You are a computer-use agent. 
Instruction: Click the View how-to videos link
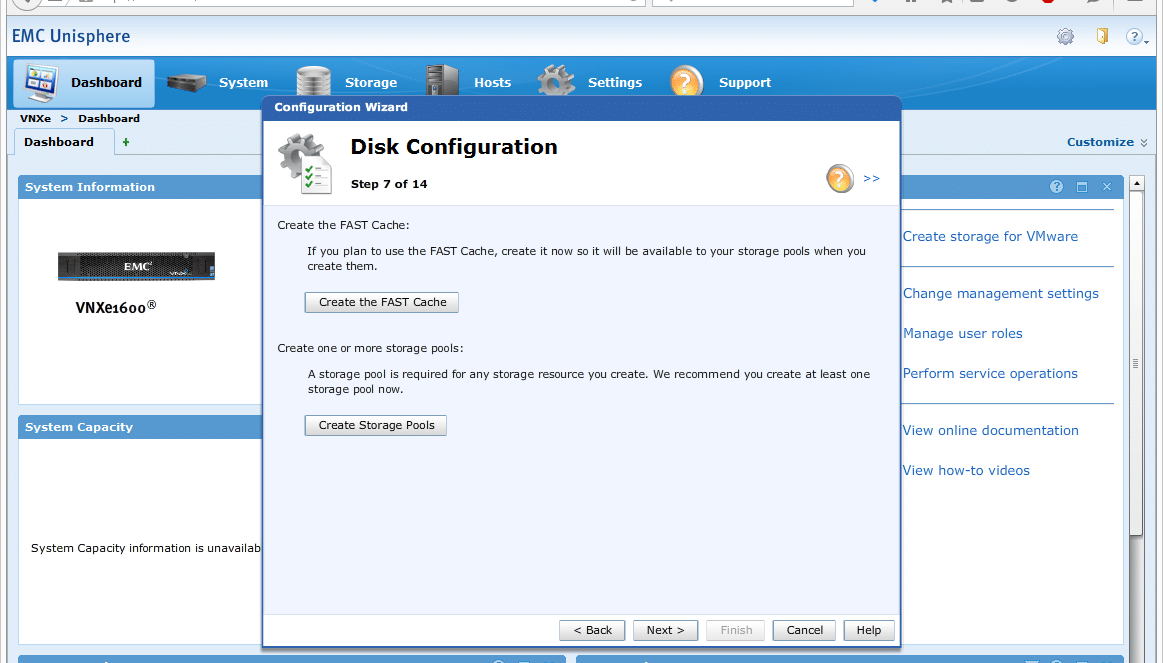click(x=966, y=471)
